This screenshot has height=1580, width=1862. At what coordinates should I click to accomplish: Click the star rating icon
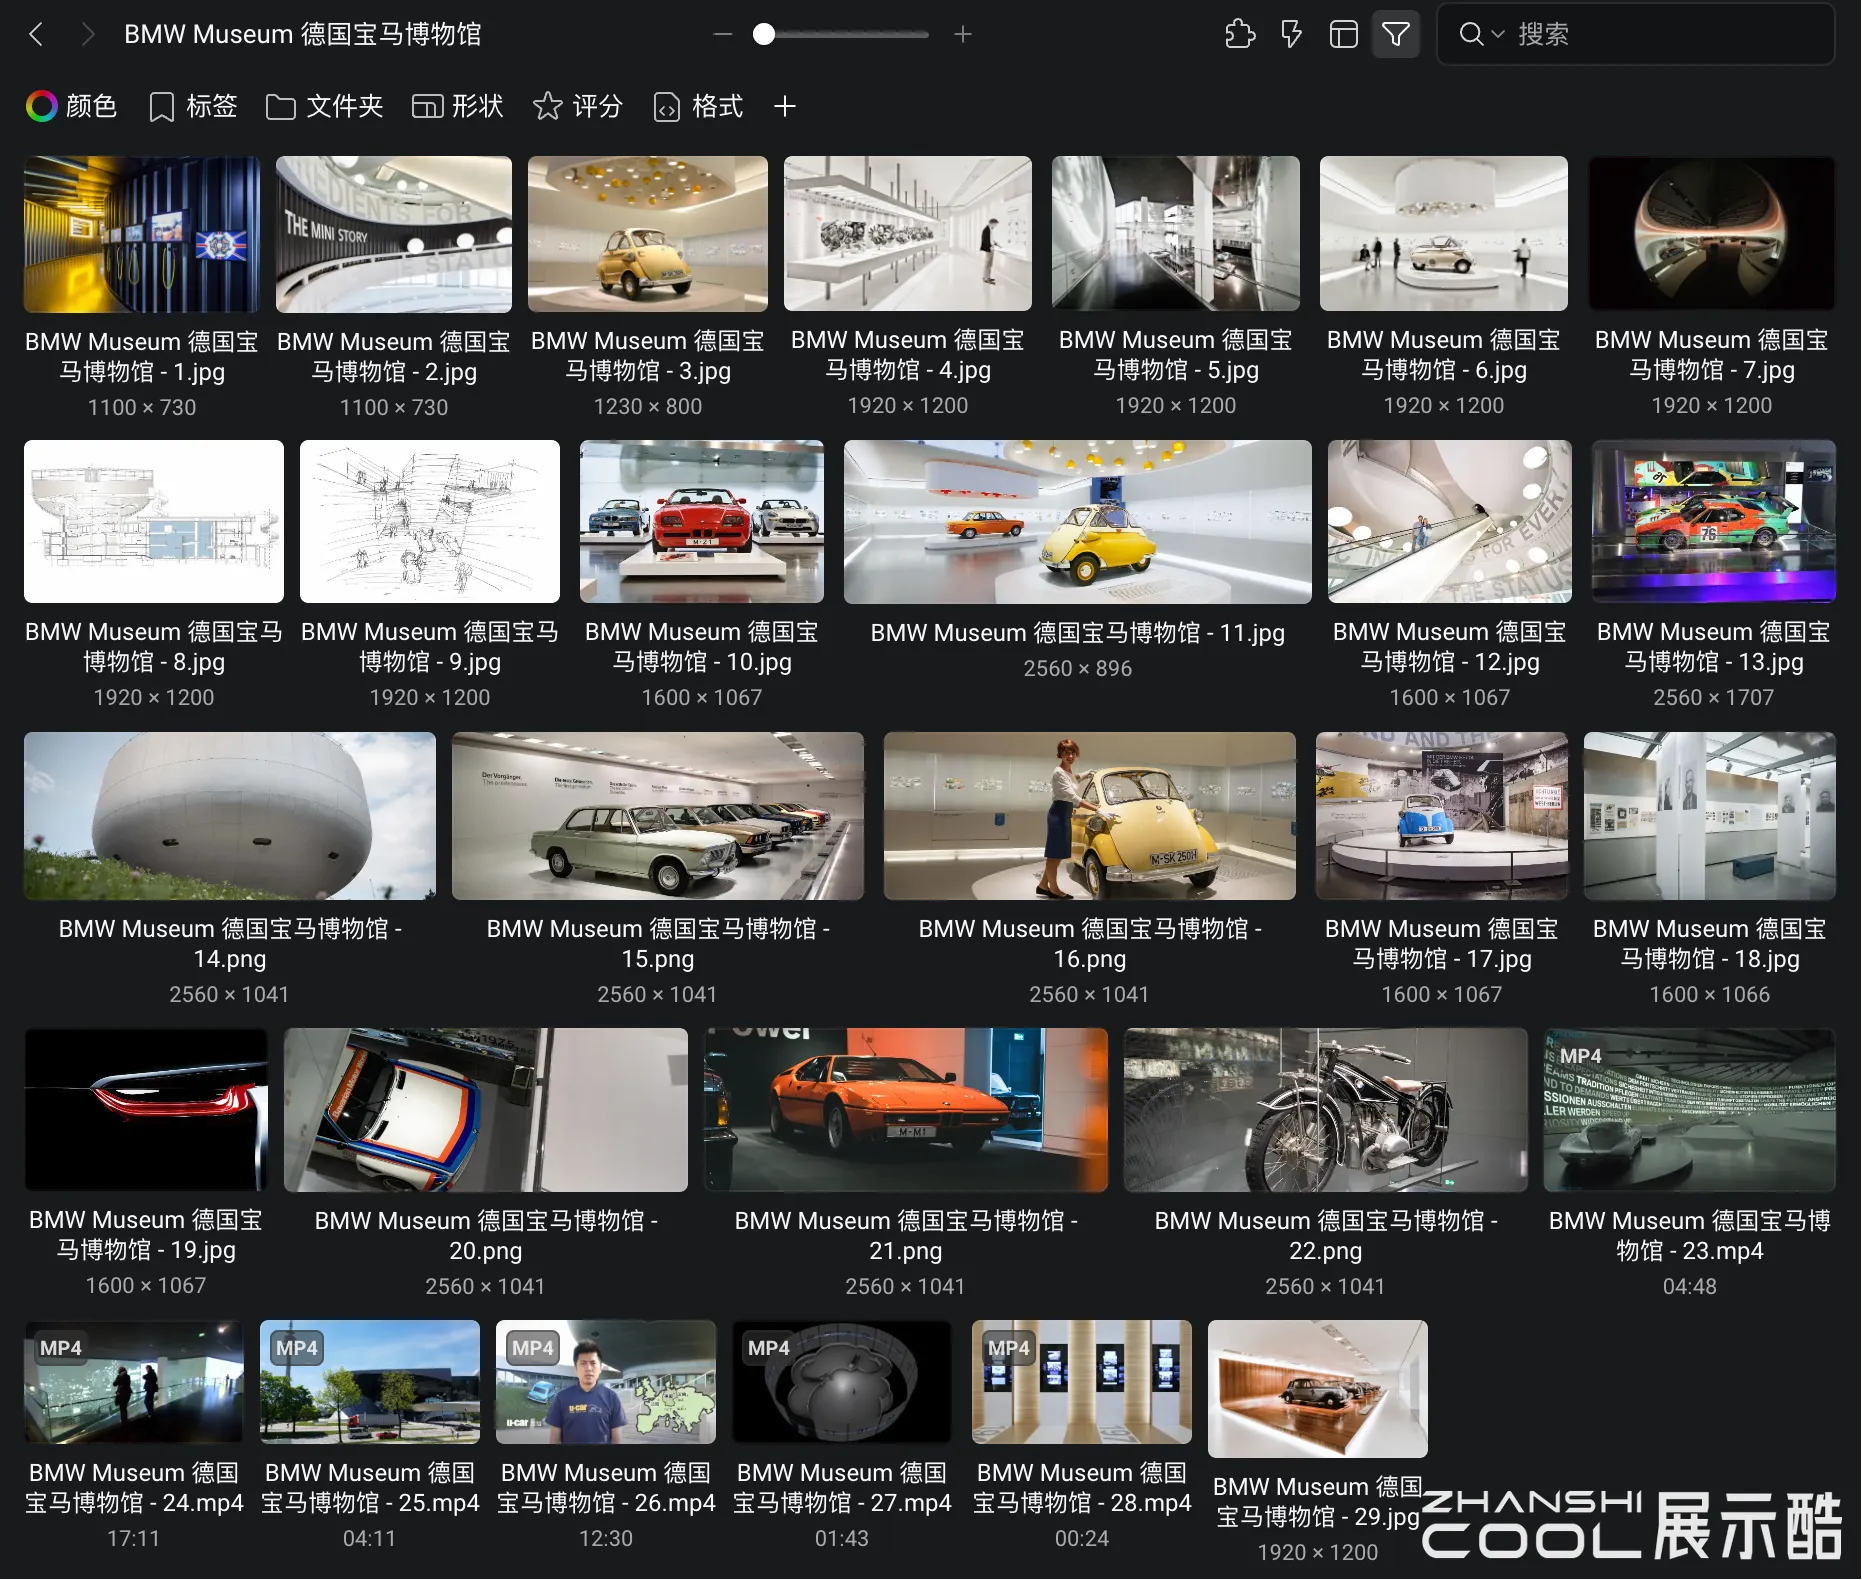point(547,106)
